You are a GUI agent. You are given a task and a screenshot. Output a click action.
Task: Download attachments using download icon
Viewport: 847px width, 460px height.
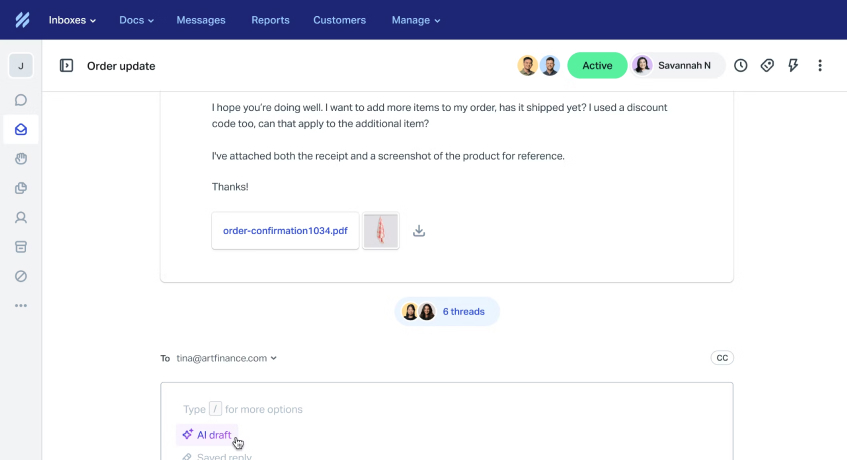(419, 231)
